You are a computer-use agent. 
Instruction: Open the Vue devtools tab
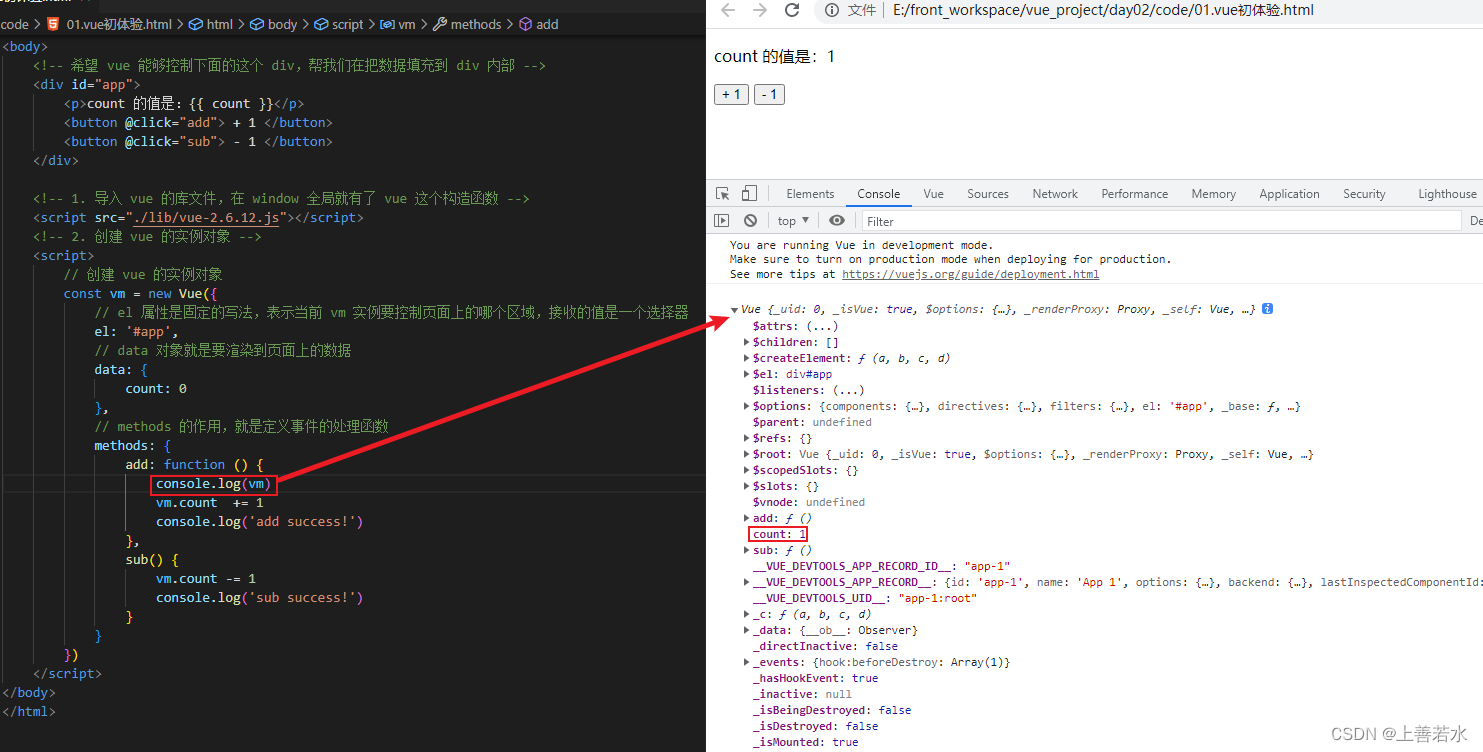tap(934, 194)
